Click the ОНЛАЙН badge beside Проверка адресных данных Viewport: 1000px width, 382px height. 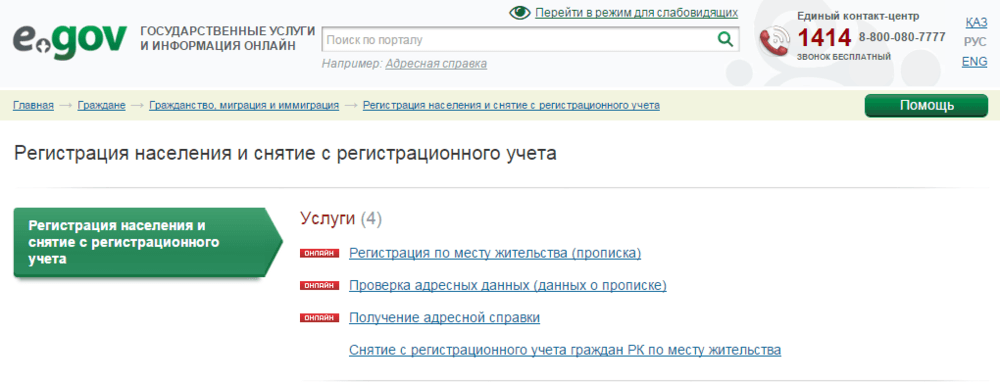pyautogui.click(x=319, y=286)
